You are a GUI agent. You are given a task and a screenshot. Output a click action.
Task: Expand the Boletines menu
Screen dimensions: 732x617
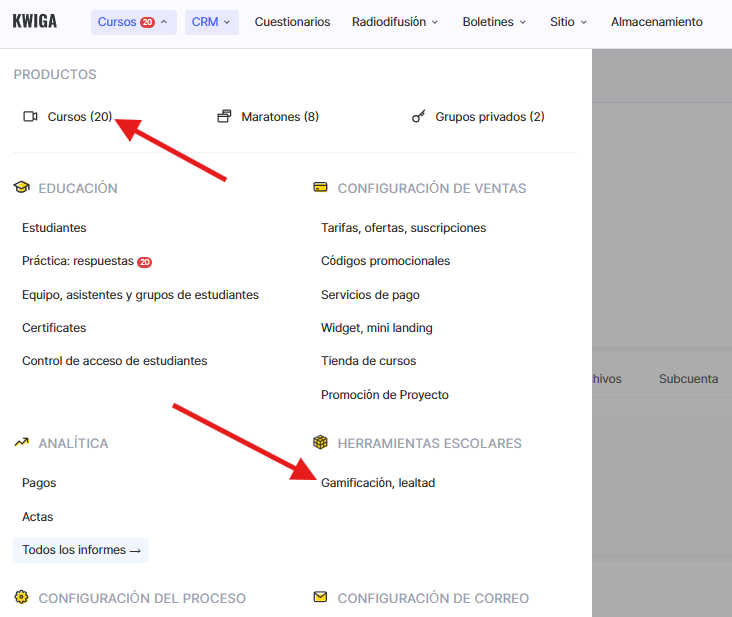494,22
